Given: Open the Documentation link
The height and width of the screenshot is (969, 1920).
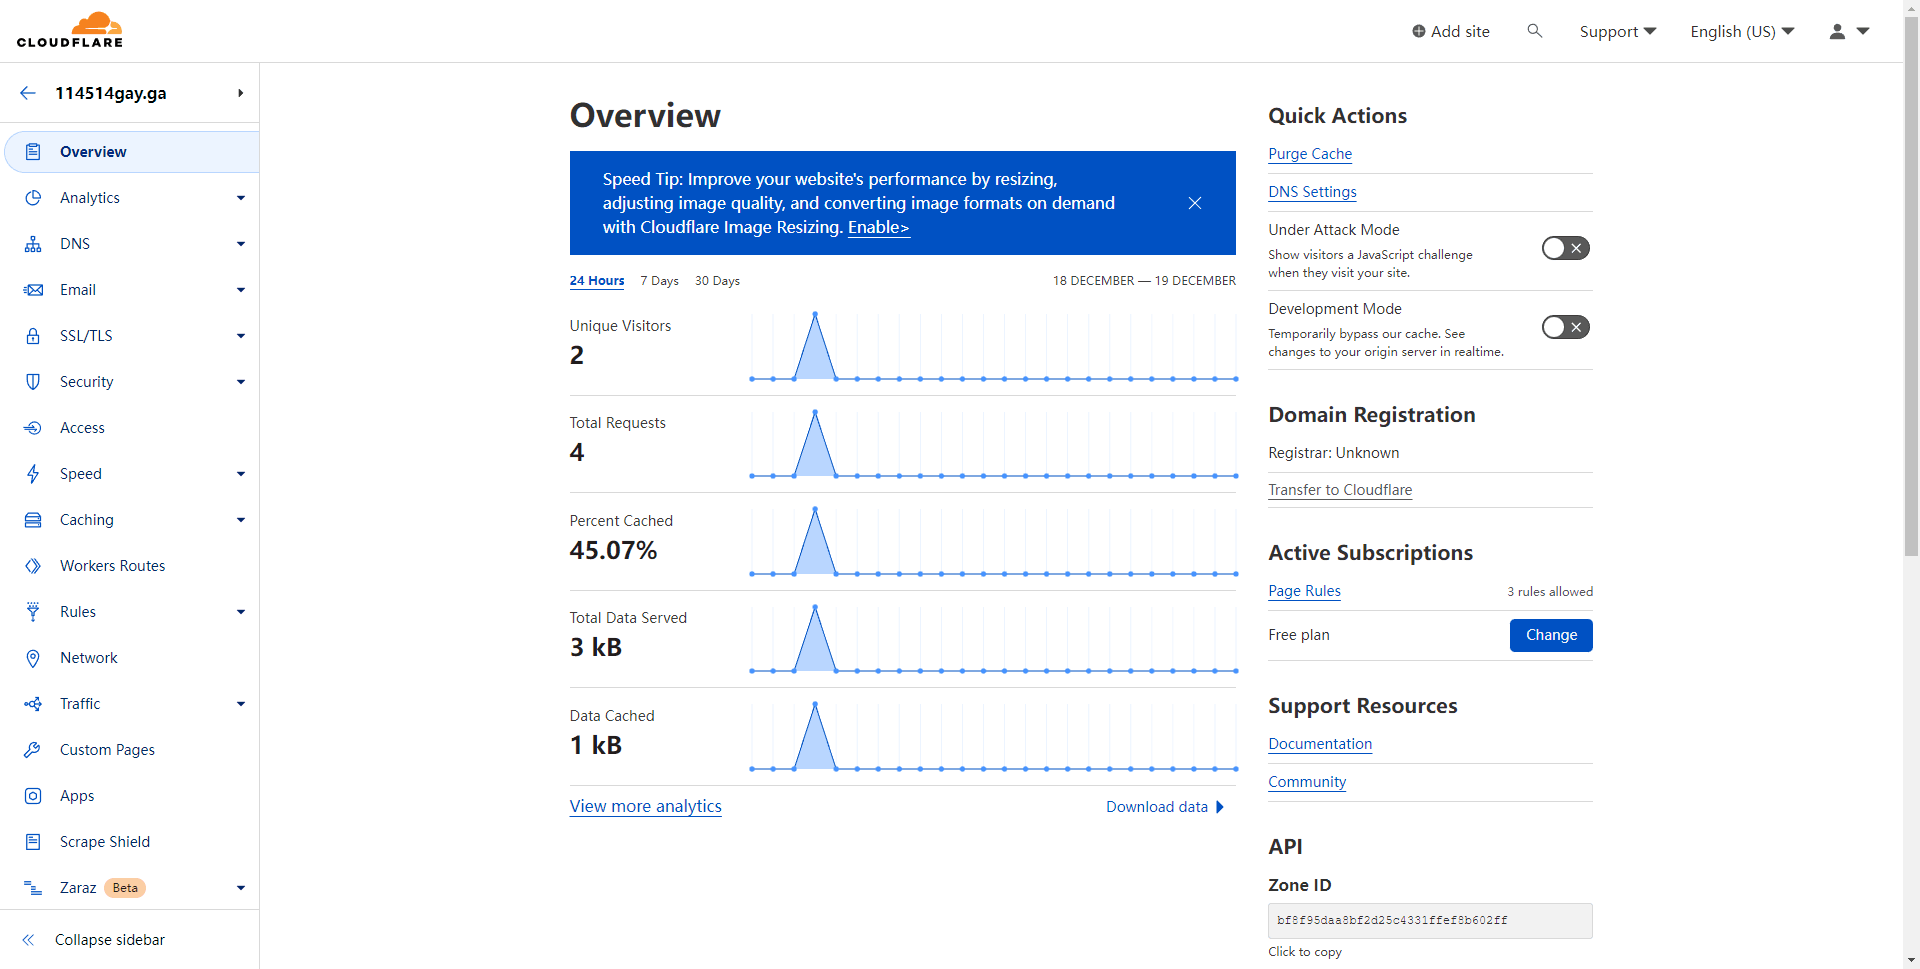Looking at the screenshot, I should pyautogui.click(x=1320, y=744).
